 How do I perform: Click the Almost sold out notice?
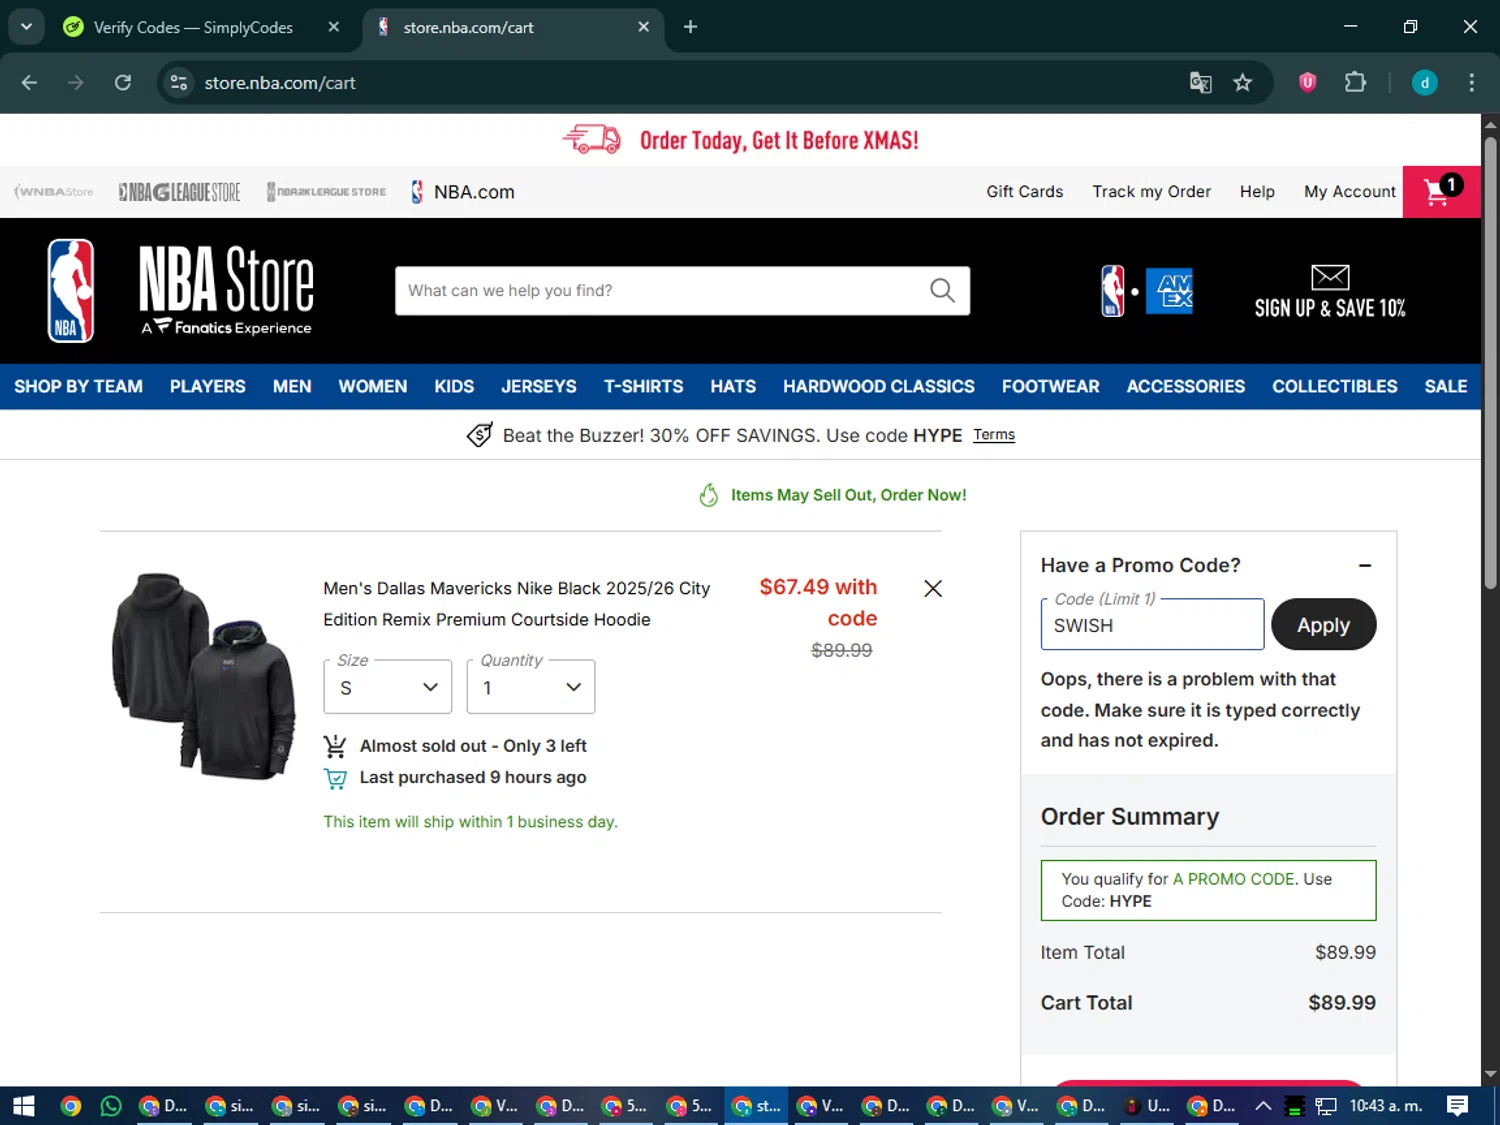[x=473, y=746]
